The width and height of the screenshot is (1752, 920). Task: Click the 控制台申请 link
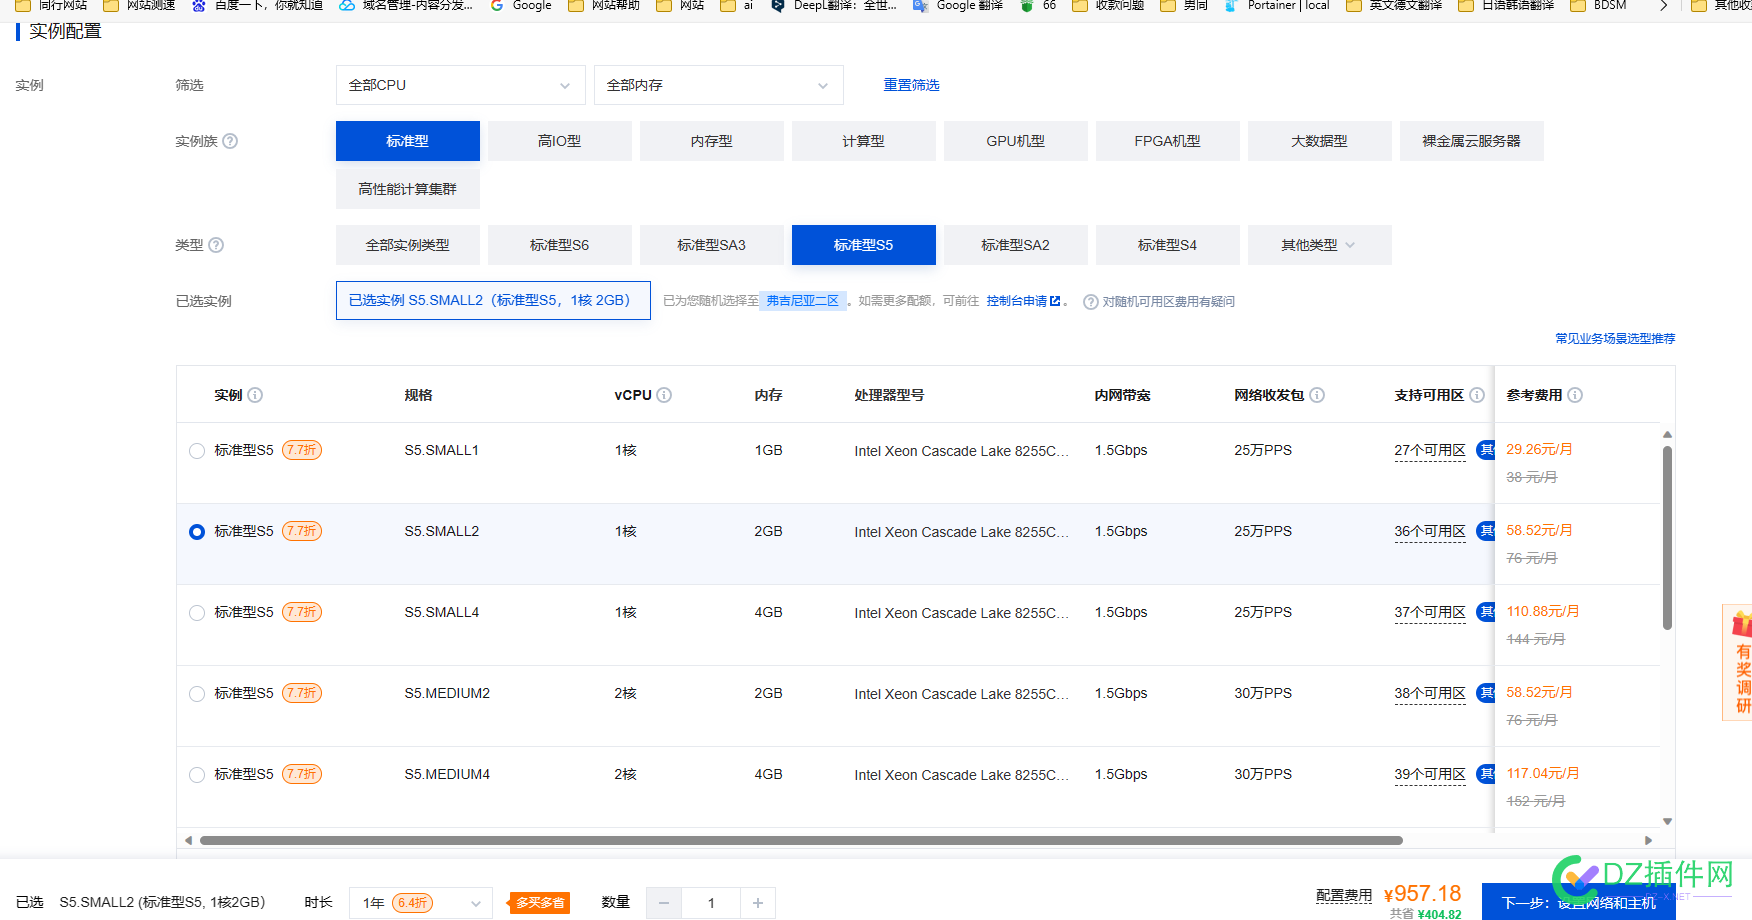1017,301
